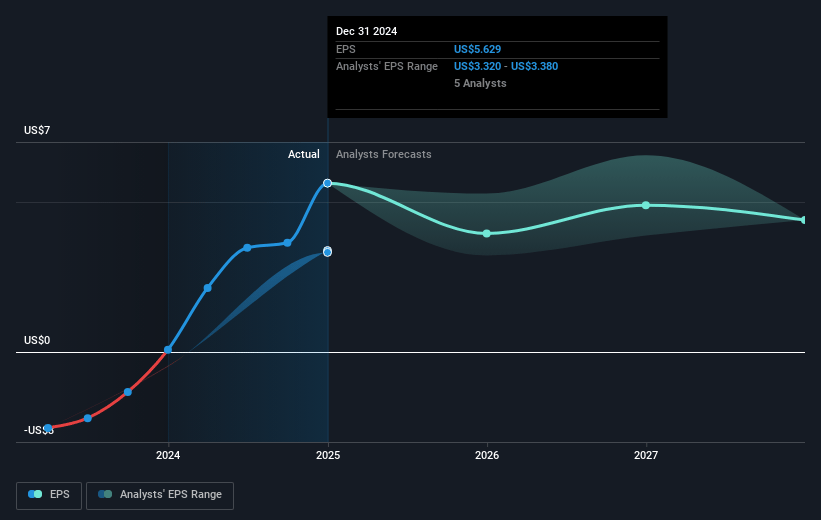Click the EPS legend color swatch
This screenshot has height=520, width=821.
point(35,494)
